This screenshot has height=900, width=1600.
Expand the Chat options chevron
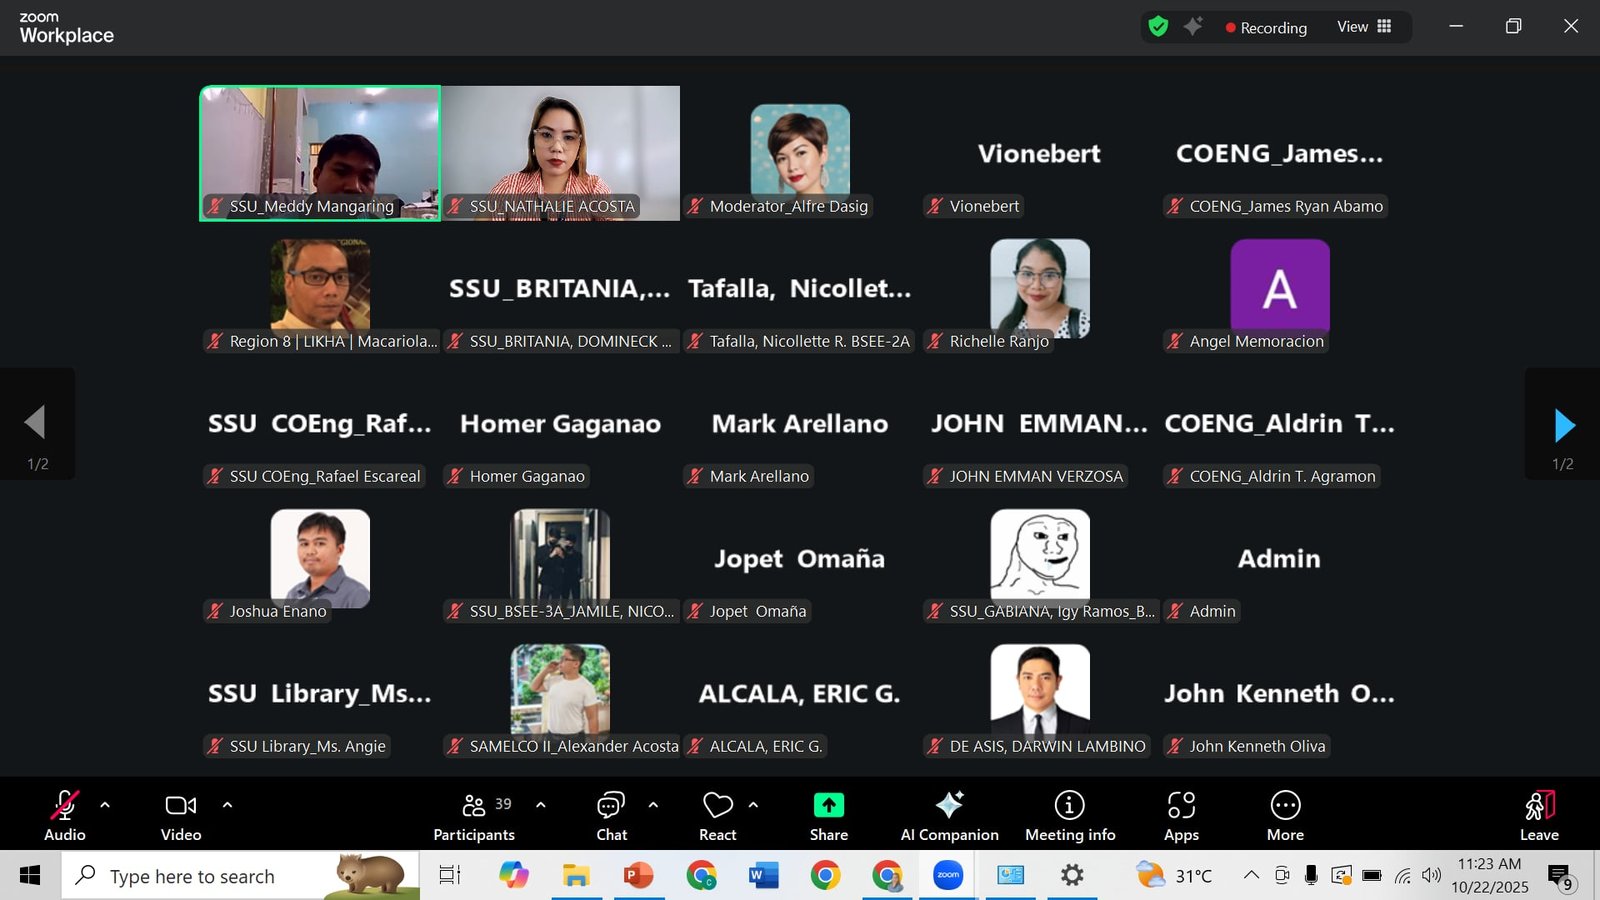pyautogui.click(x=653, y=805)
